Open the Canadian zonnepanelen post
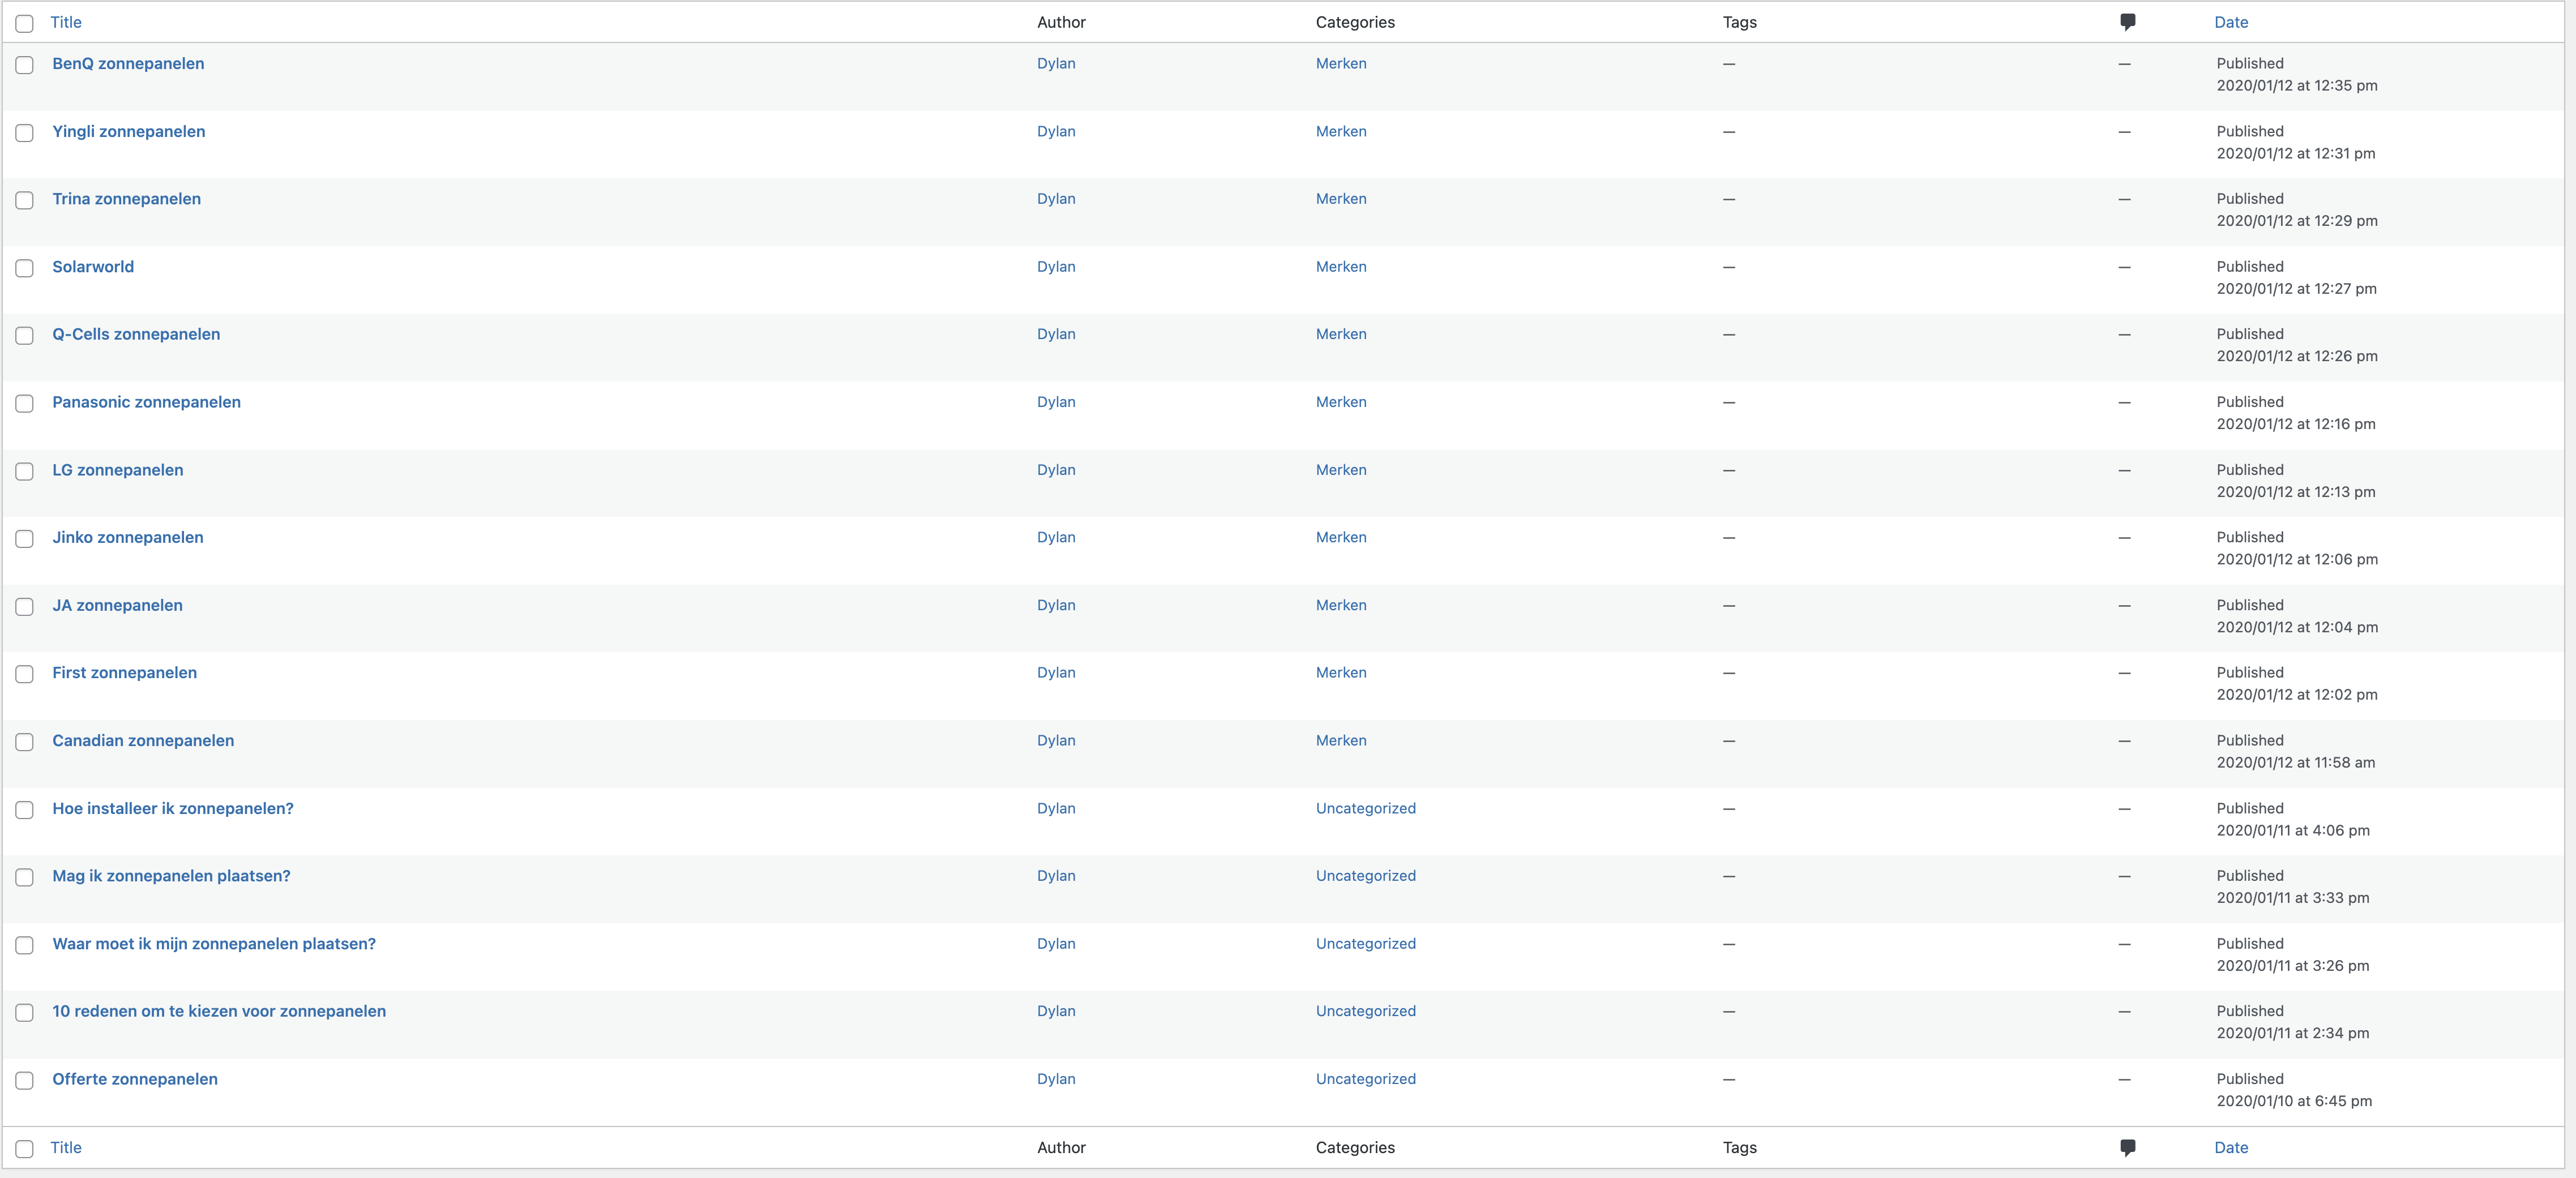This screenshot has width=2576, height=1178. click(x=143, y=741)
